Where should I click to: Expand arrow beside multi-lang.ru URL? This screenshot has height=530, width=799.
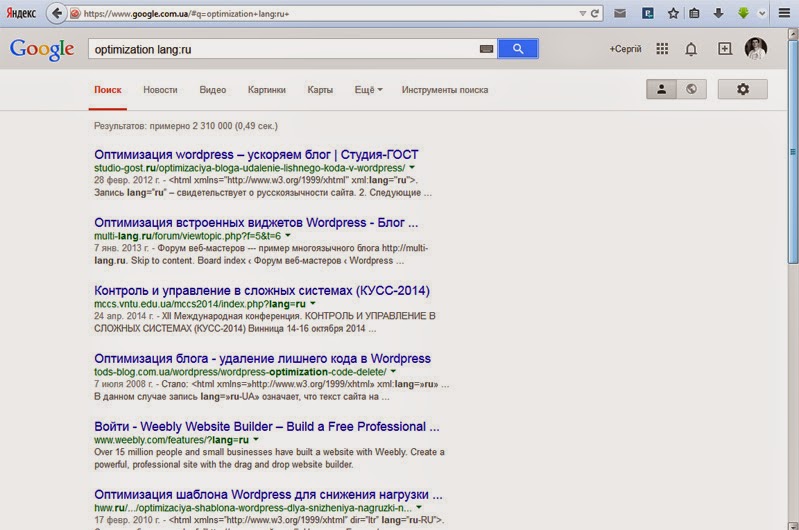[288, 235]
